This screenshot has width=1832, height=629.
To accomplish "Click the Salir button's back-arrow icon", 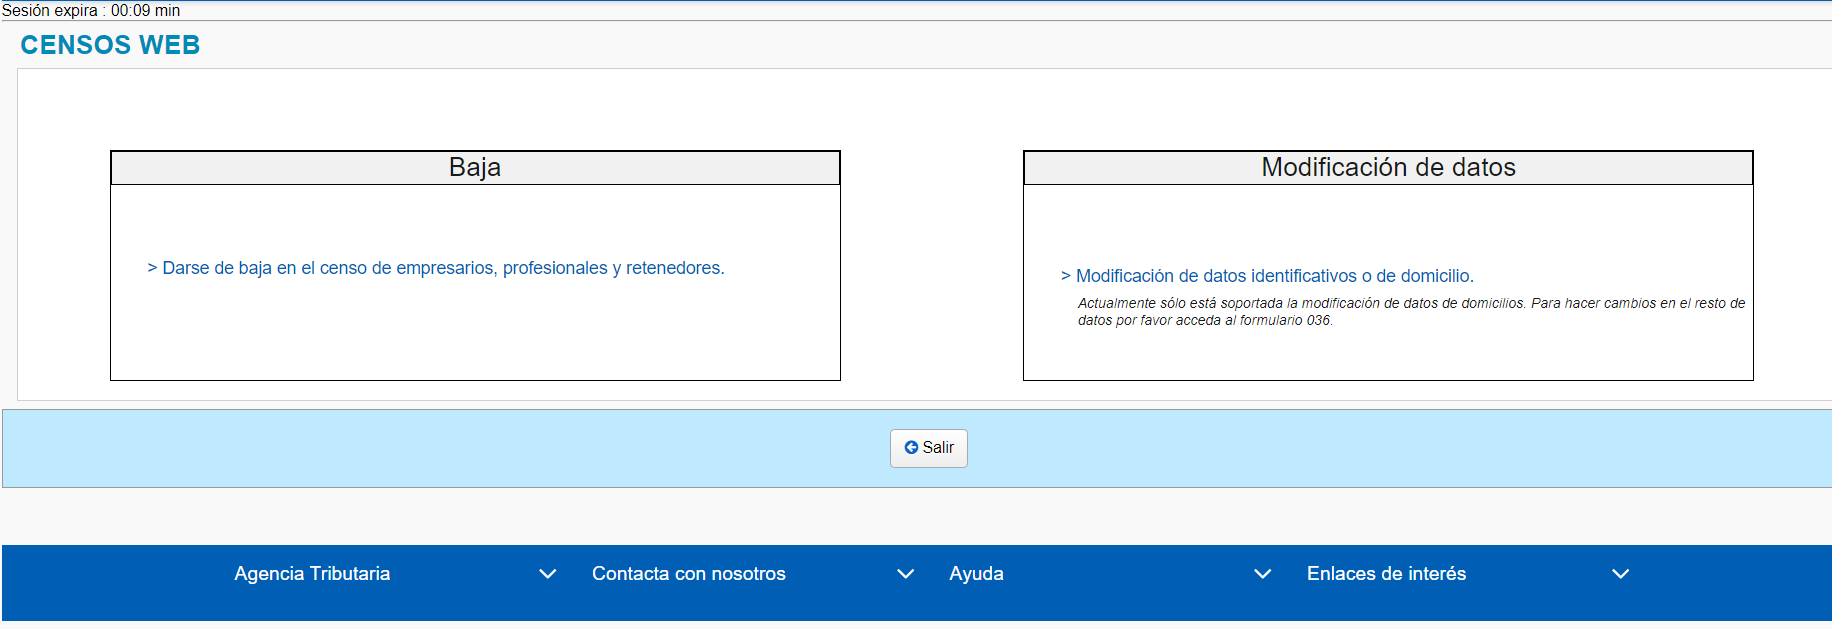I will point(911,448).
